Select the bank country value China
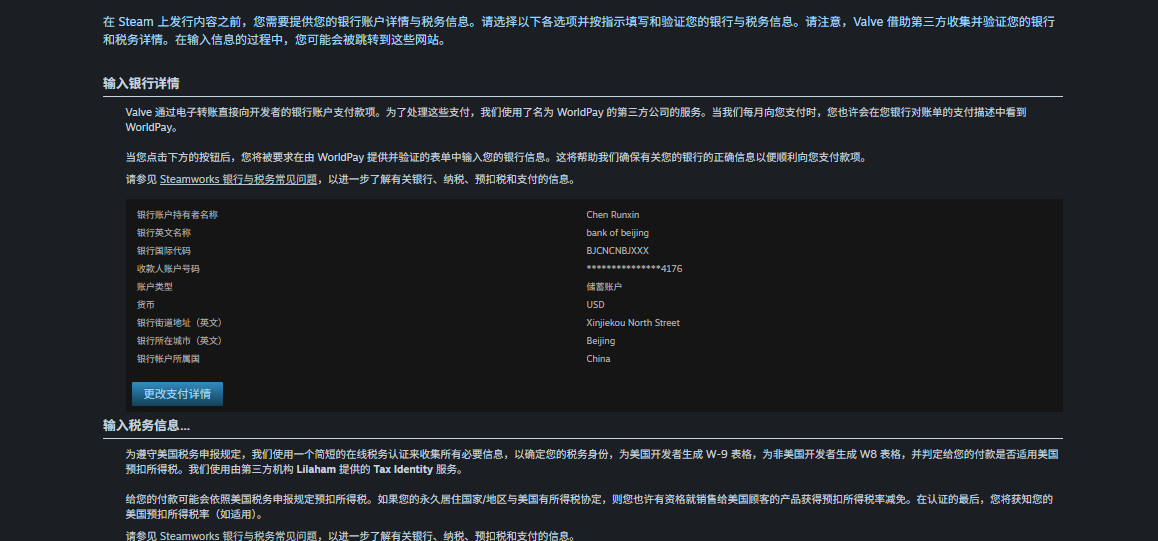The image size is (1158, 541). click(598, 359)
